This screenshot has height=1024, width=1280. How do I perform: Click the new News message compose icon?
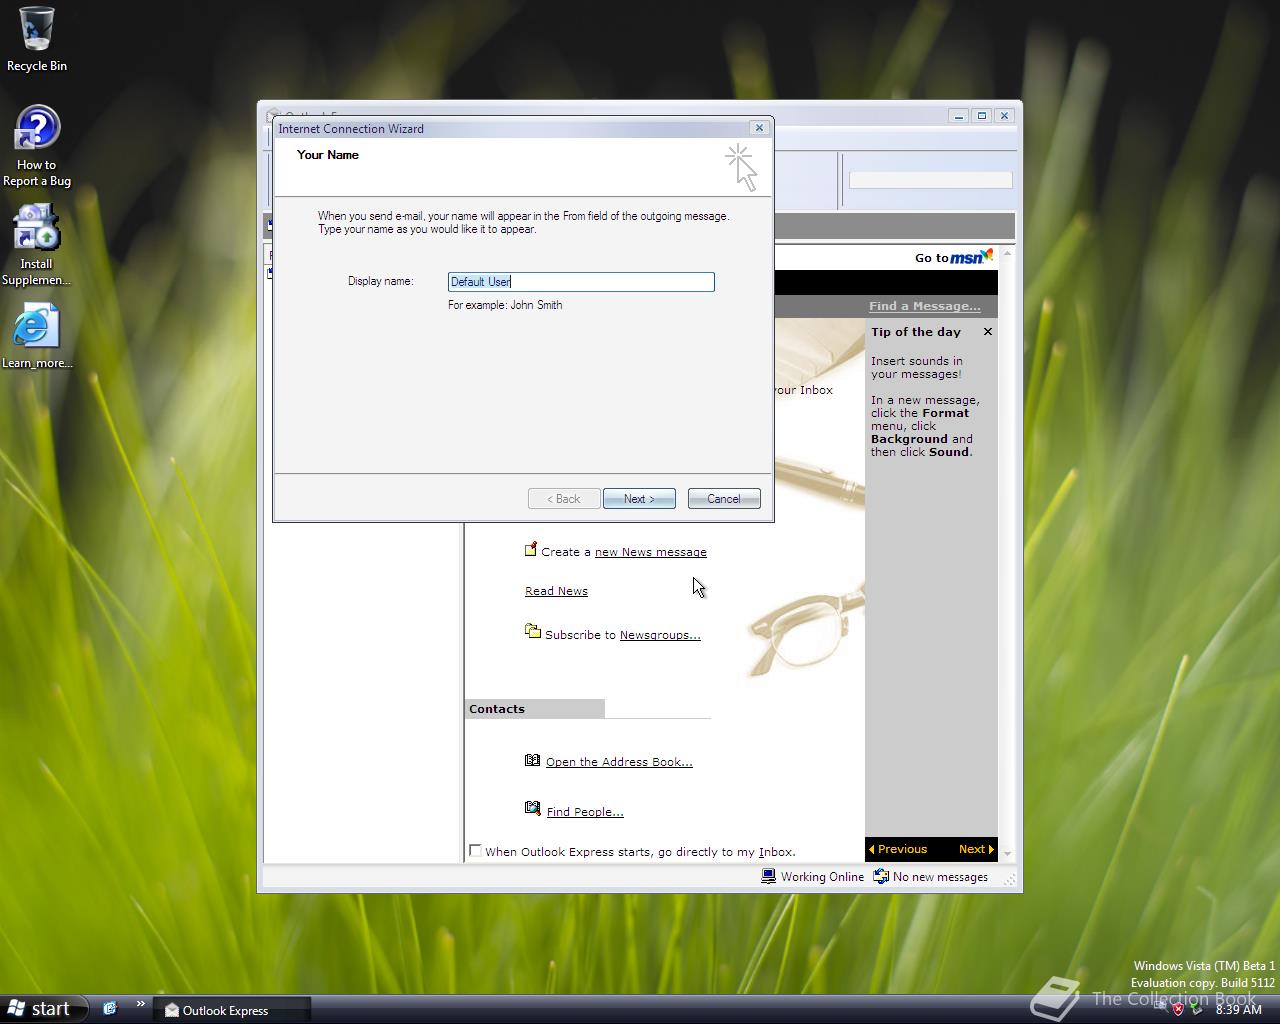tap(531, 549)
